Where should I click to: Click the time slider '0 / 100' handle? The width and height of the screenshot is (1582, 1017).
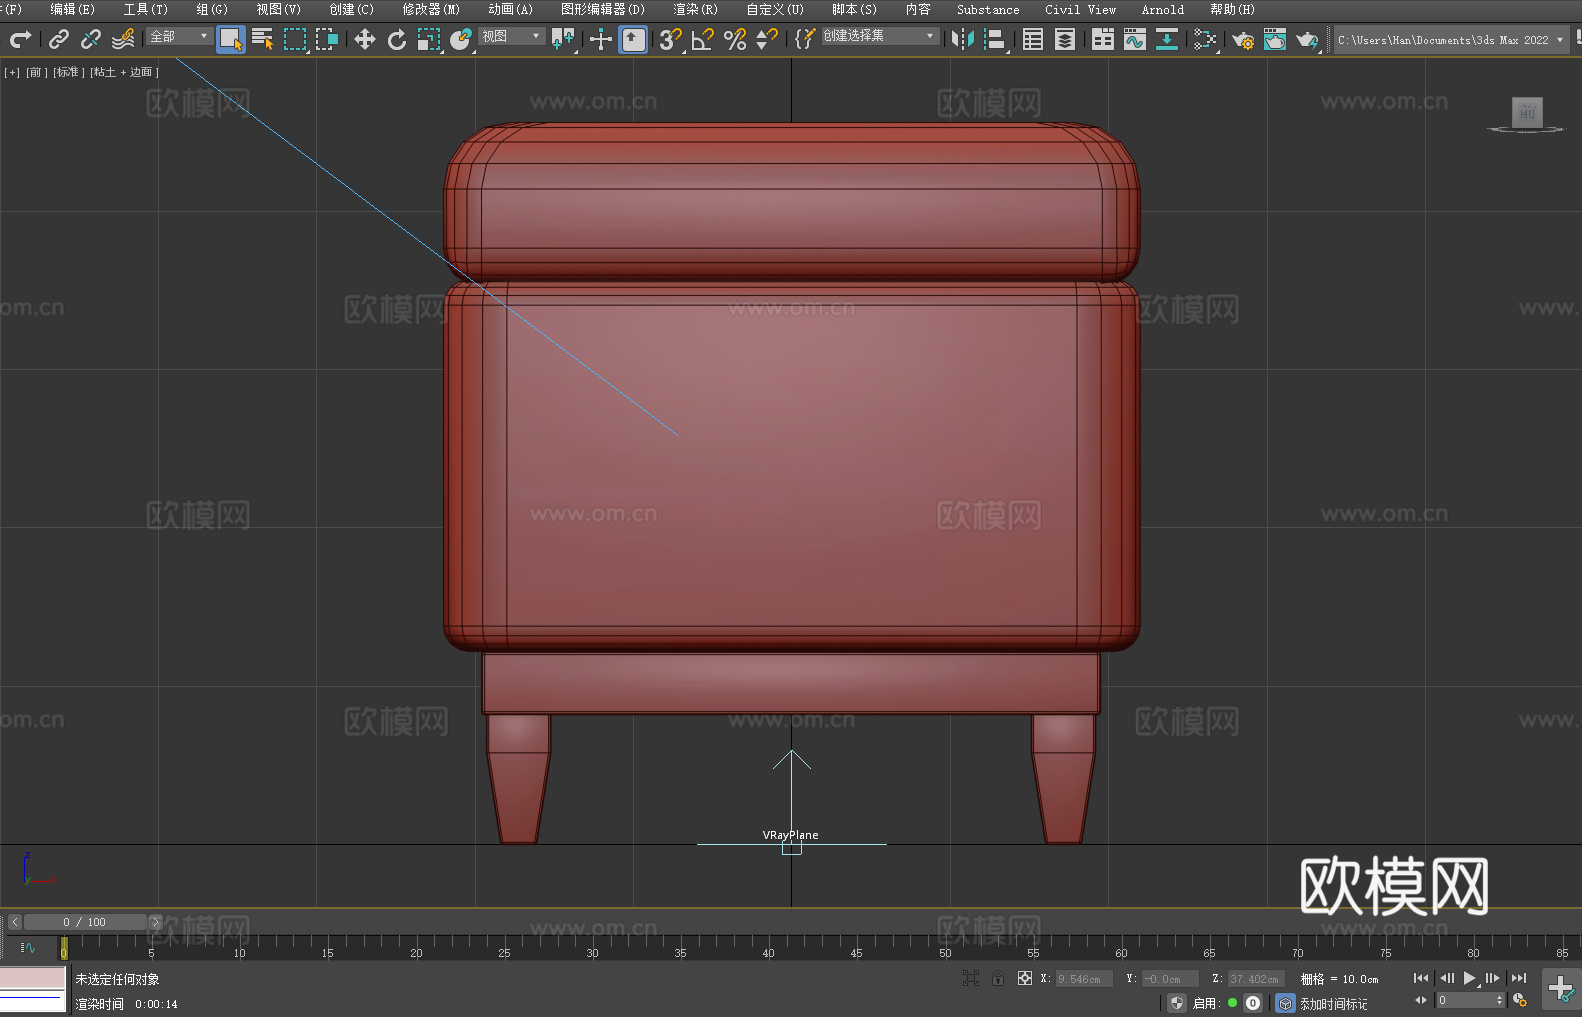[x=85, y=922]
